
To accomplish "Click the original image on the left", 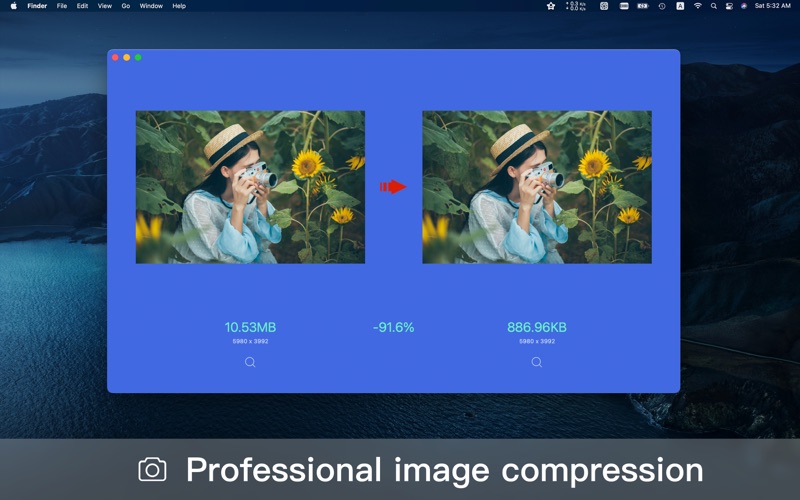I will tap(250, 187).
